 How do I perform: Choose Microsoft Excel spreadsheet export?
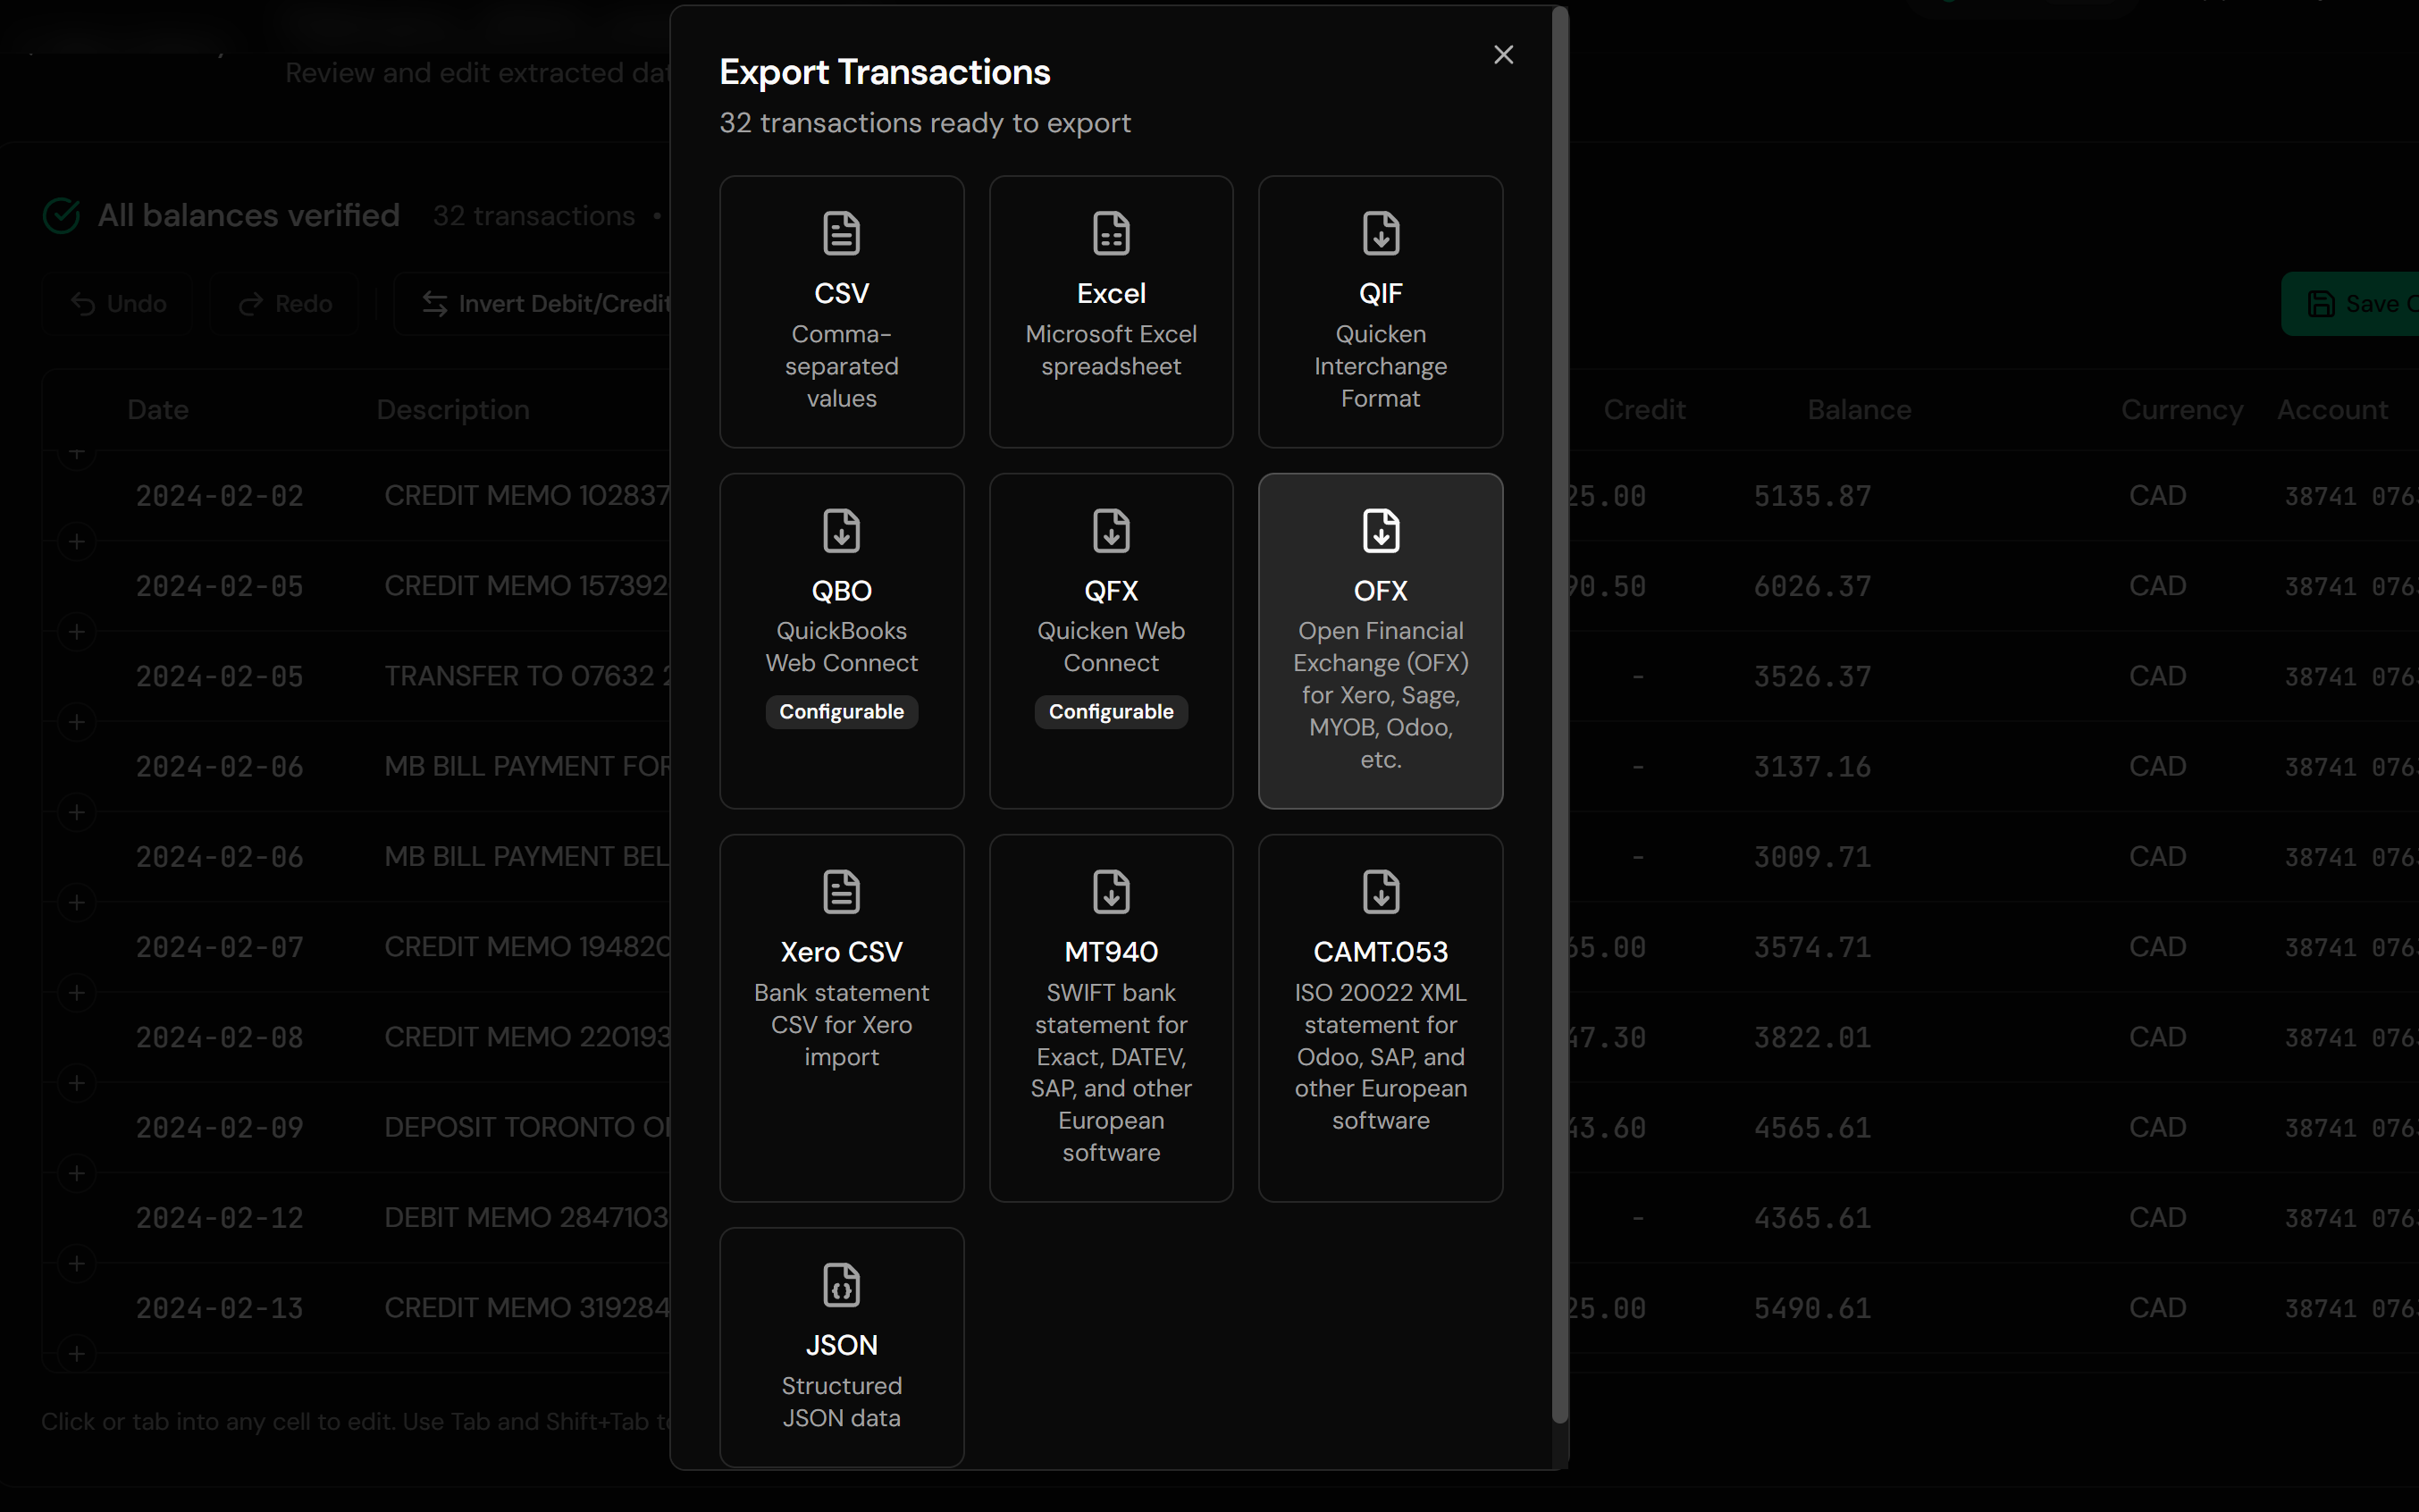coord(1111,311)
